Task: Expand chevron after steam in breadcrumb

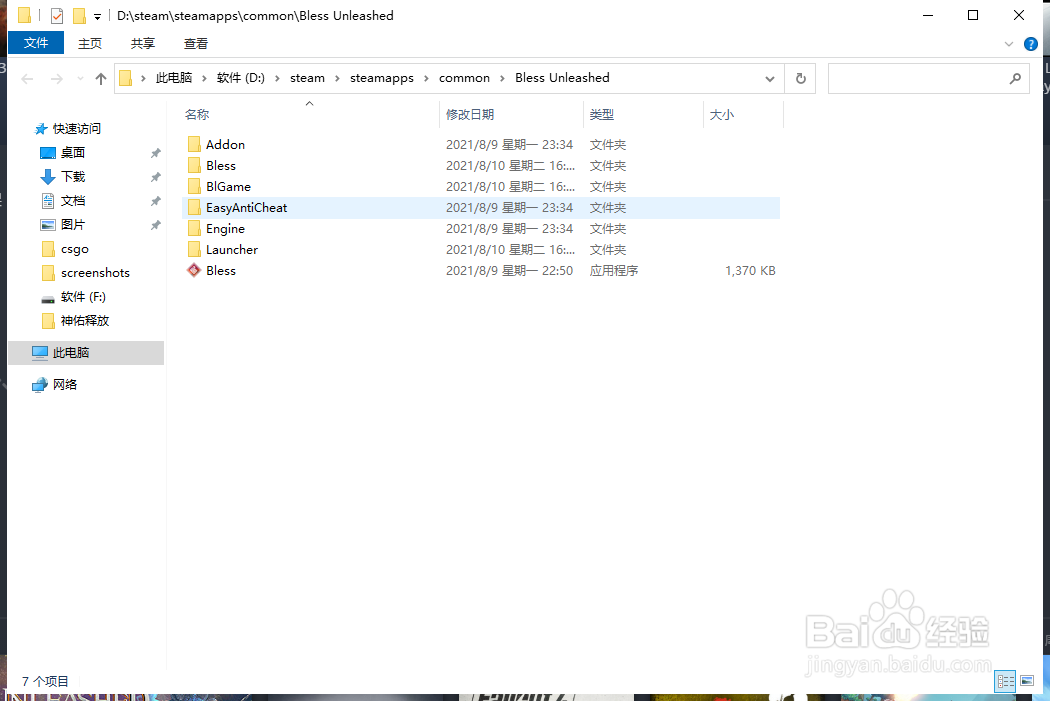Action: pos(337,78)
